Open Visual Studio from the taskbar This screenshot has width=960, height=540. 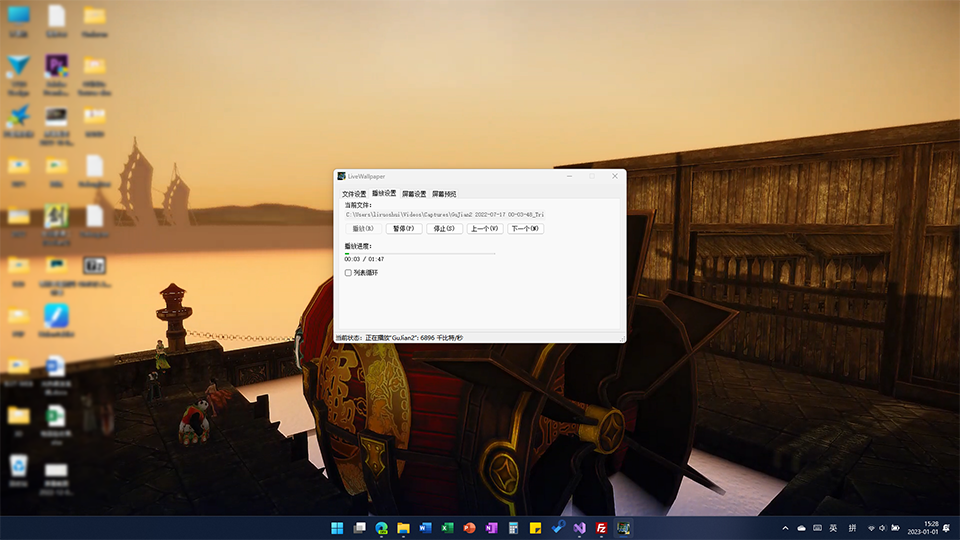click(579, 528)
